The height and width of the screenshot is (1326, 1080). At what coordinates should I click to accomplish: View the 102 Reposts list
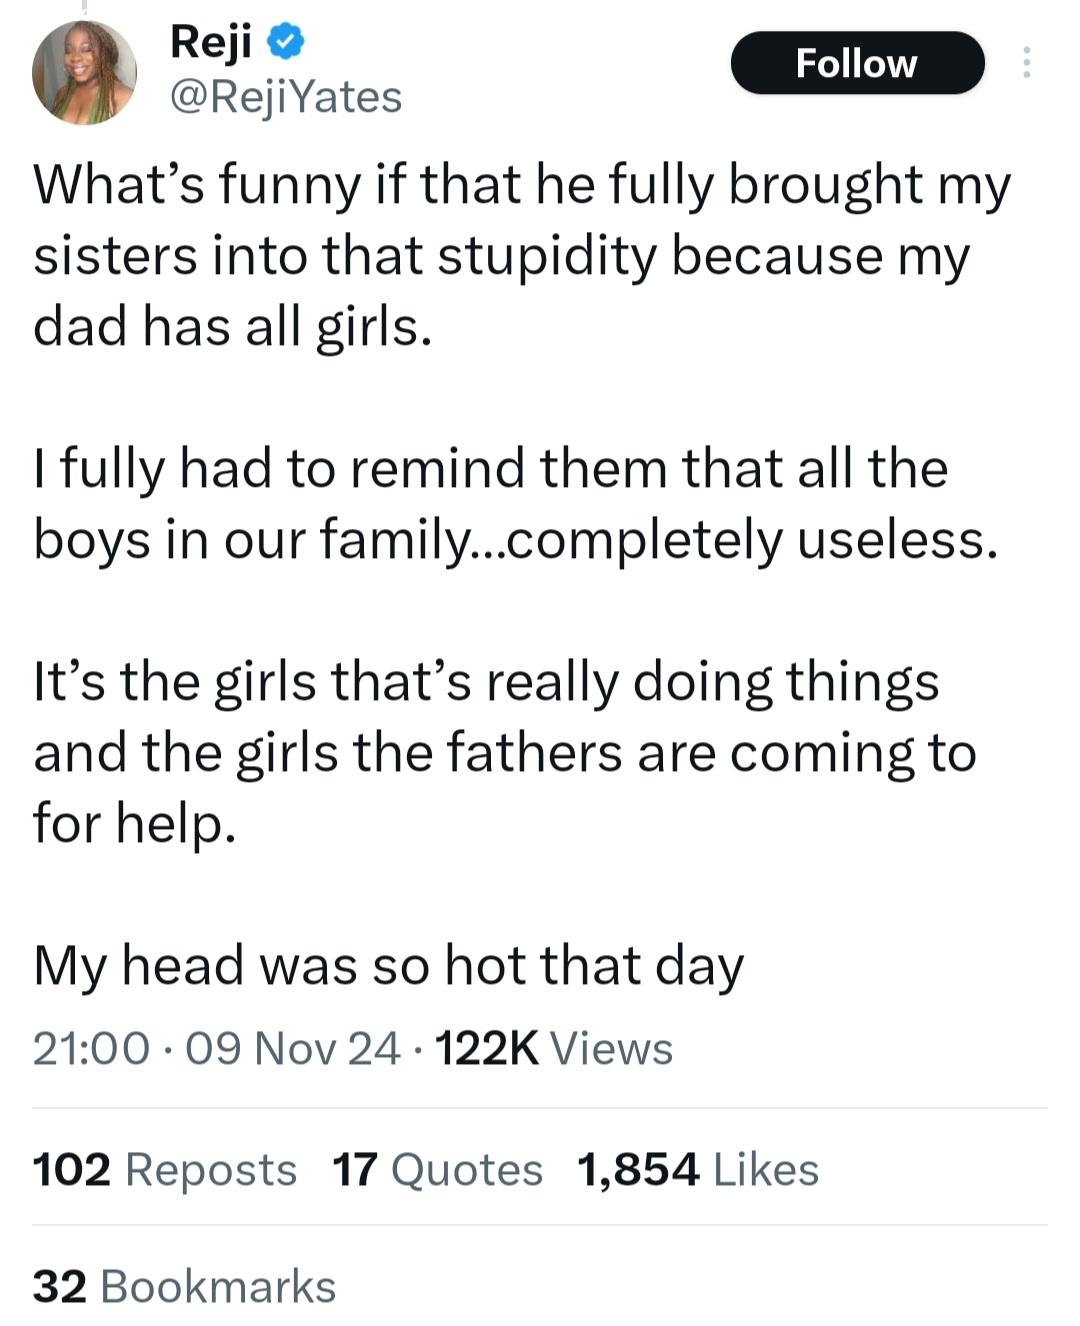tap(165, 1169)
